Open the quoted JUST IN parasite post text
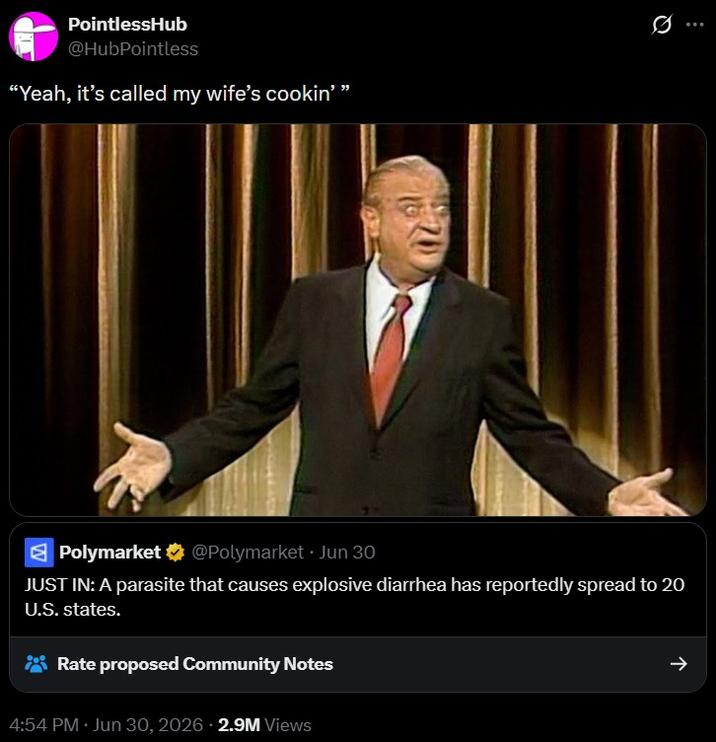Screen dimensions: 716x742 [354, 597]
